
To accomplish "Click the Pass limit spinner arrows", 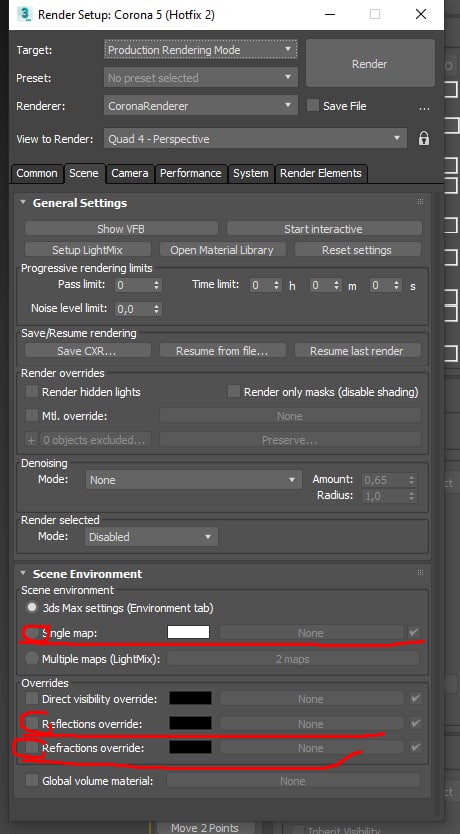I will [156, 285].
